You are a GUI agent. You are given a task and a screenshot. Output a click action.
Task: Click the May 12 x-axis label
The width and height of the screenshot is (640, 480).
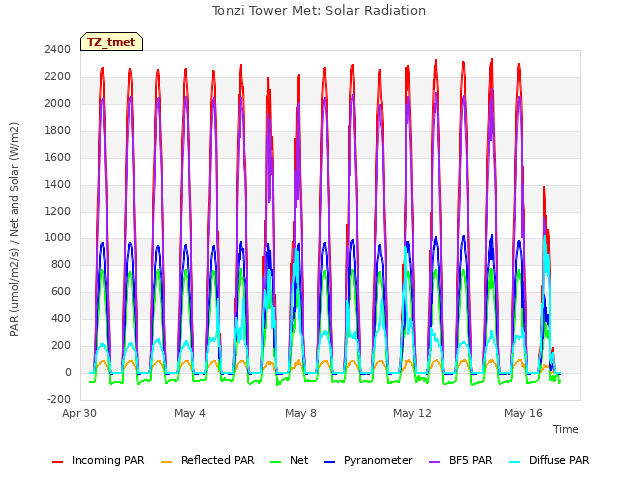pyautogui.click(x=412, y=413)
